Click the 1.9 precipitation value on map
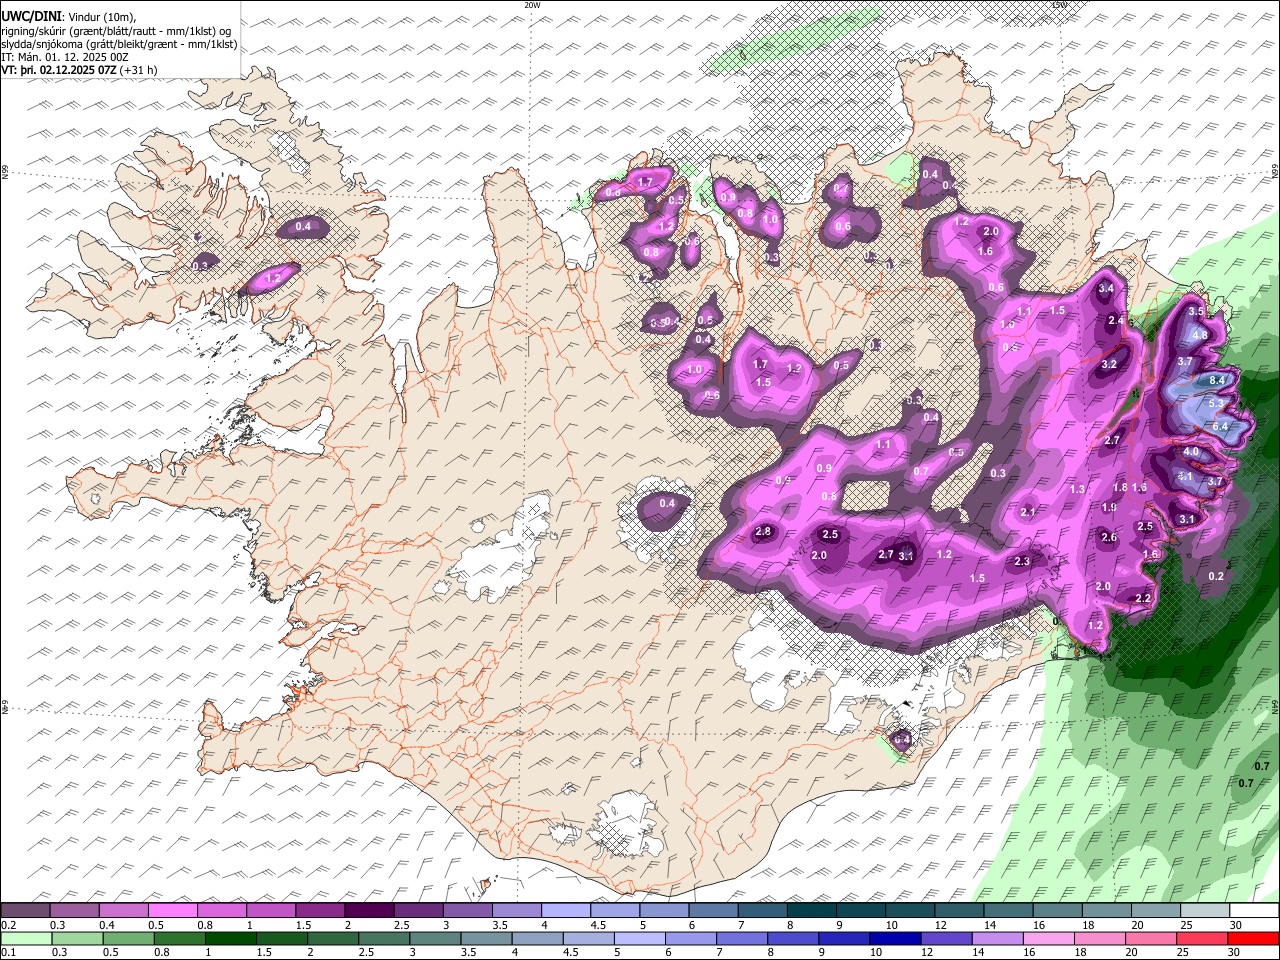This screenshot has width=1280, height=960. (1109, 508)
